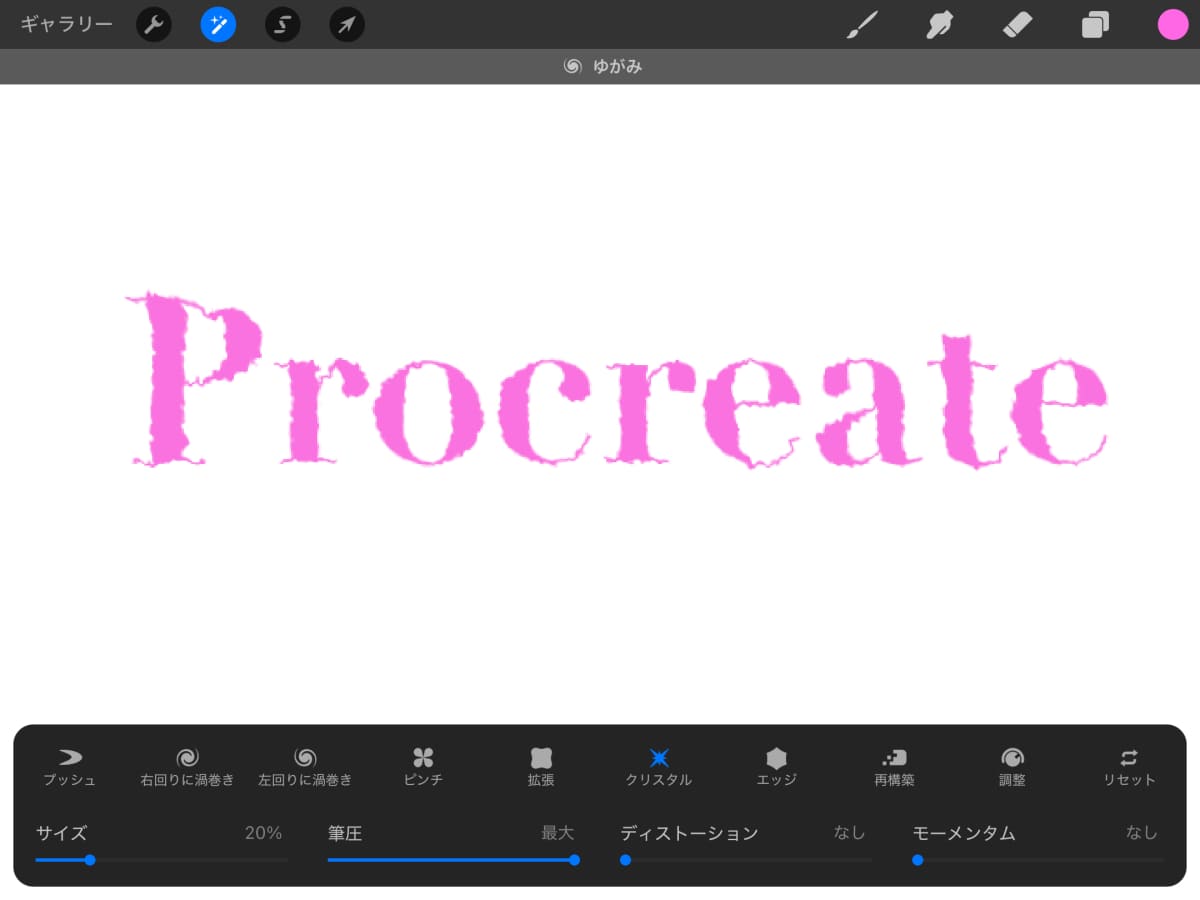Choose 右回りに渦巻き twirl mode
Image resolution: width=1200 pixels, height=900 pixels.
(187, 767)
